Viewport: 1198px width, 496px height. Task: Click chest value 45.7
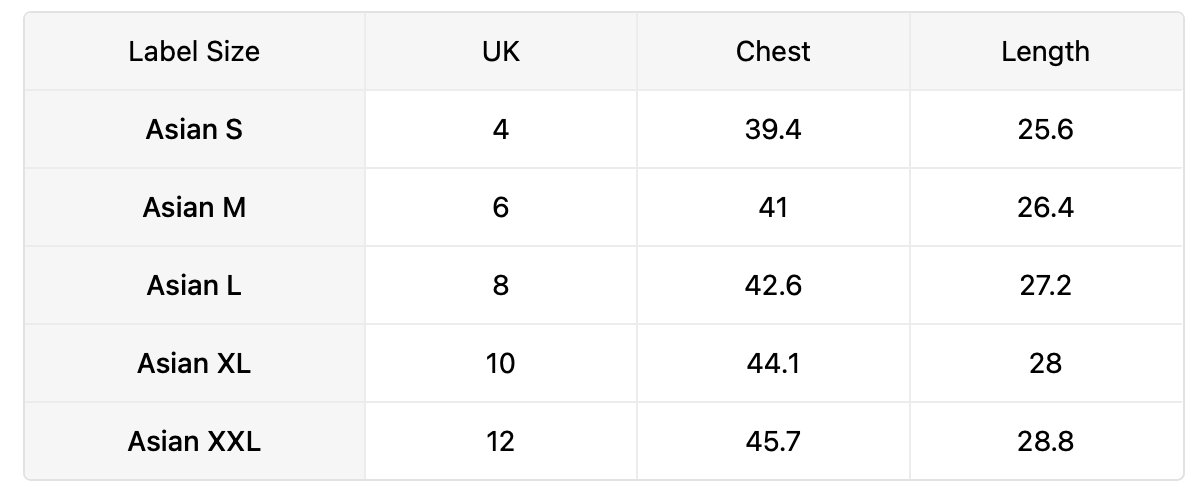point(773,442)
